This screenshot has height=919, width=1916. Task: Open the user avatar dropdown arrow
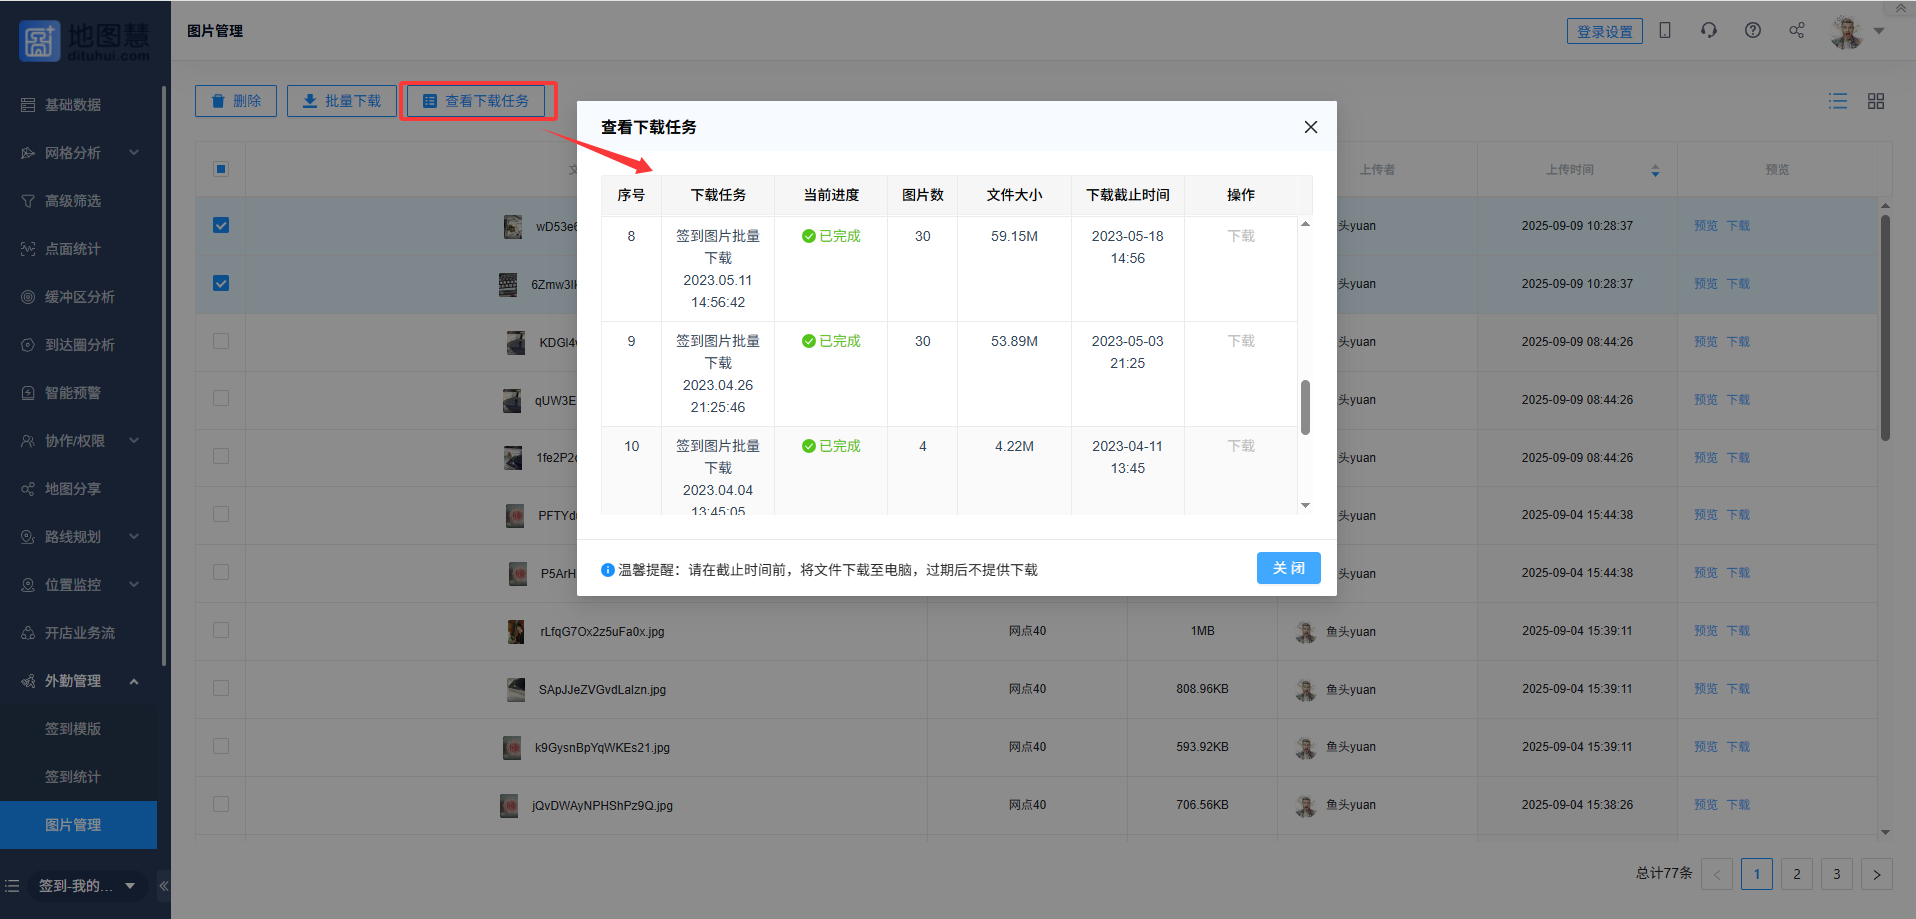coord(1879,31)
